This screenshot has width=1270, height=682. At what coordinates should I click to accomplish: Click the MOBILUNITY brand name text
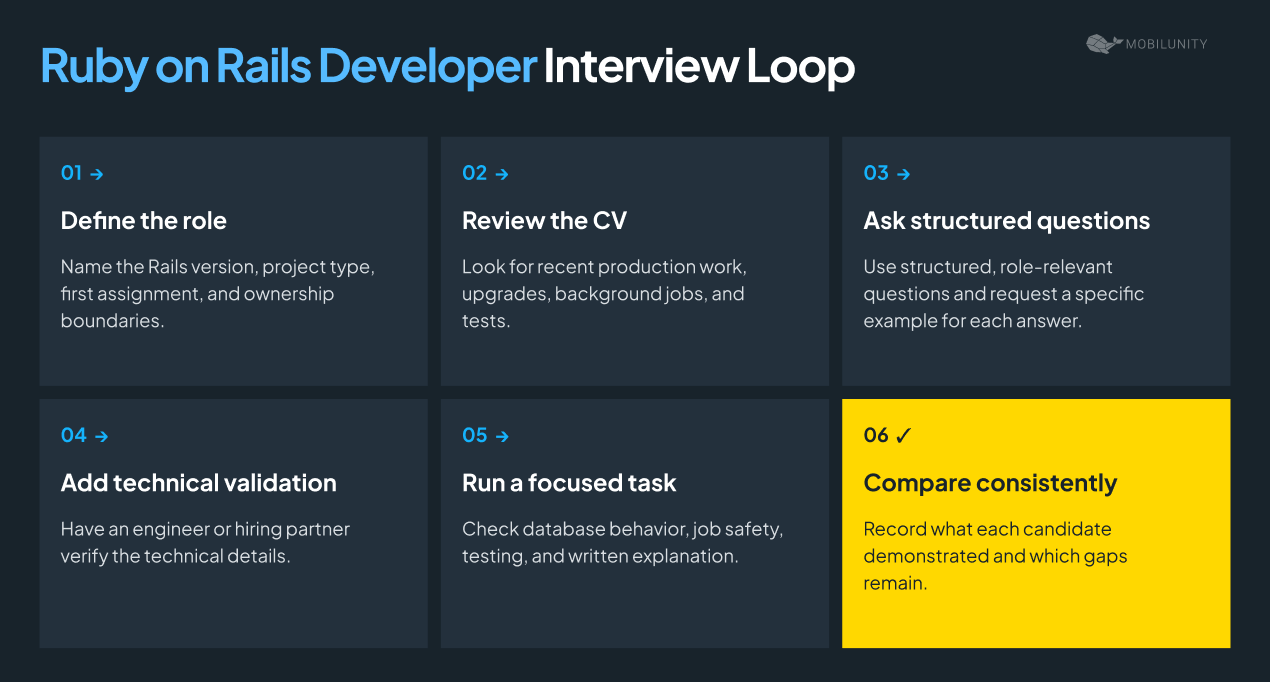1167,44
